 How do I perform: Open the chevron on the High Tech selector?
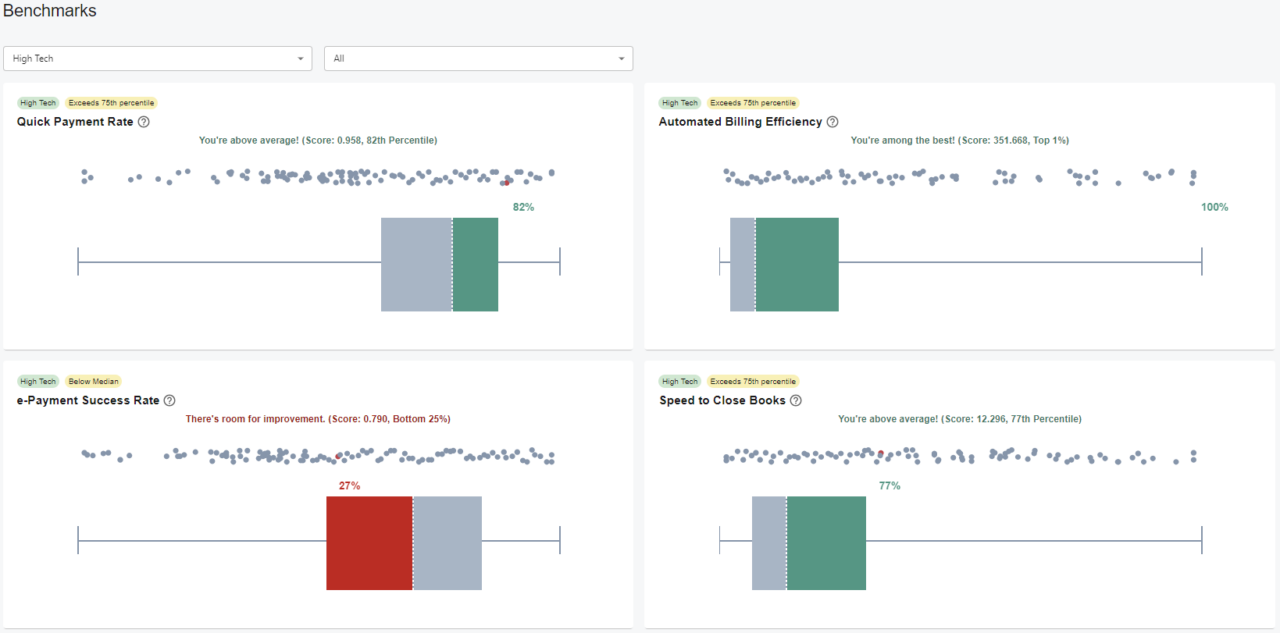[x=299, y=58]
